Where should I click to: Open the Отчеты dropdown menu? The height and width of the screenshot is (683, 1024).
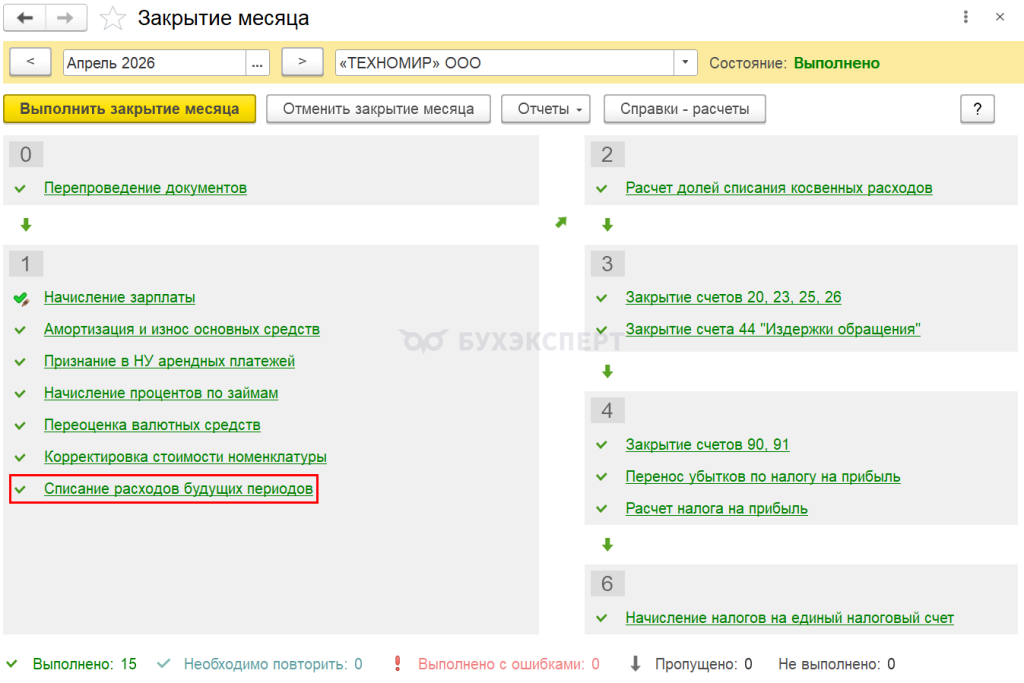[545, 109]
